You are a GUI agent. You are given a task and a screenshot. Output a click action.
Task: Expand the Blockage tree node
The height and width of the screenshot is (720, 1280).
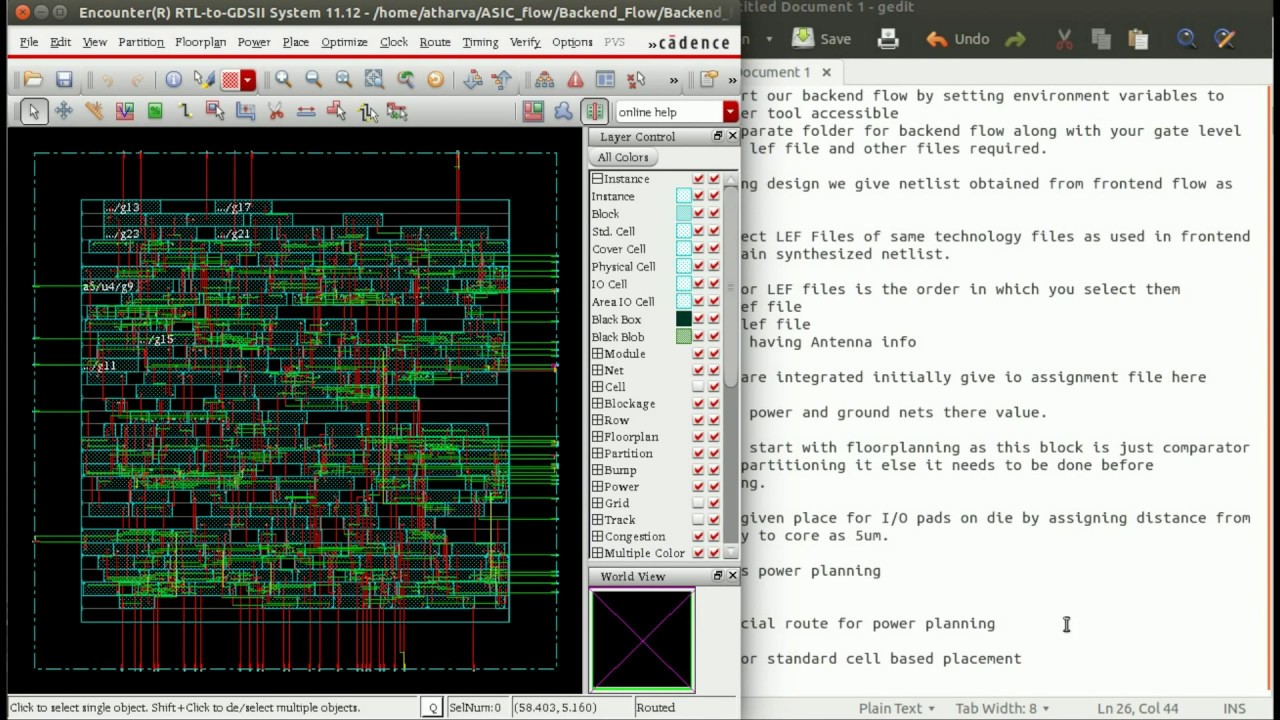(597, 404)
